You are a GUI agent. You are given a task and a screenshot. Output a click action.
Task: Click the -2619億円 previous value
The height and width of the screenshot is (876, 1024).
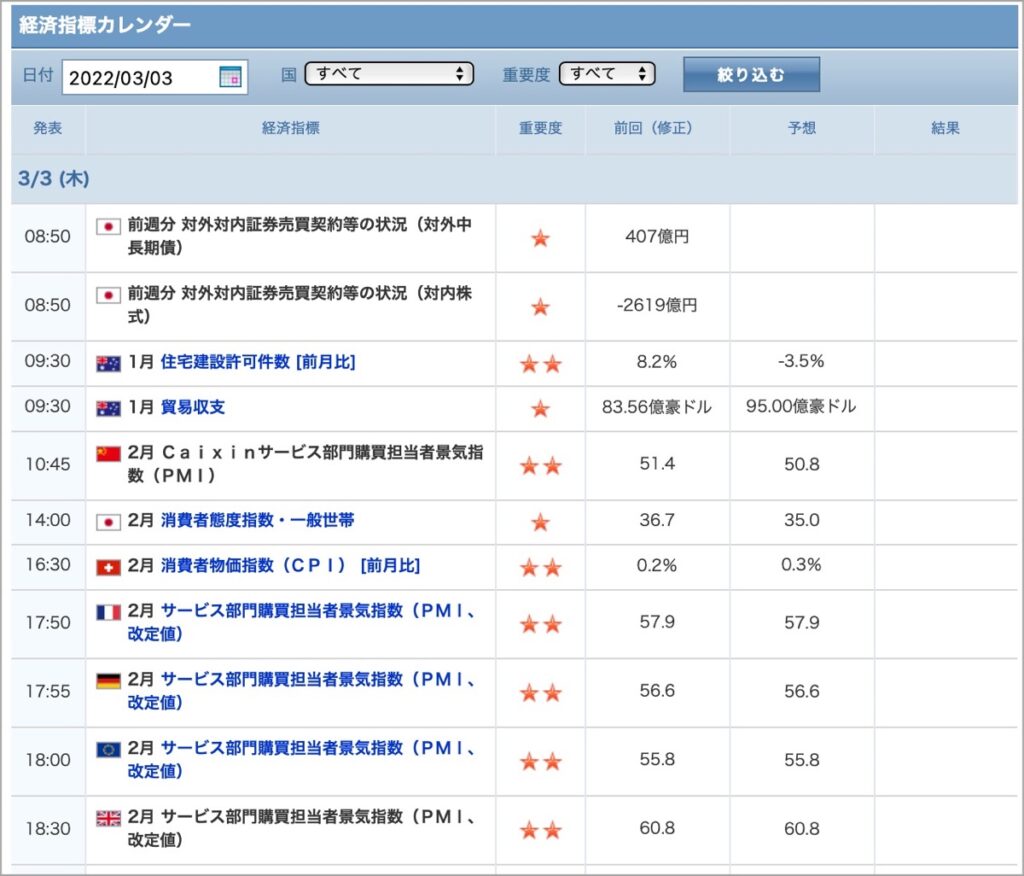(x=657, y=305)
